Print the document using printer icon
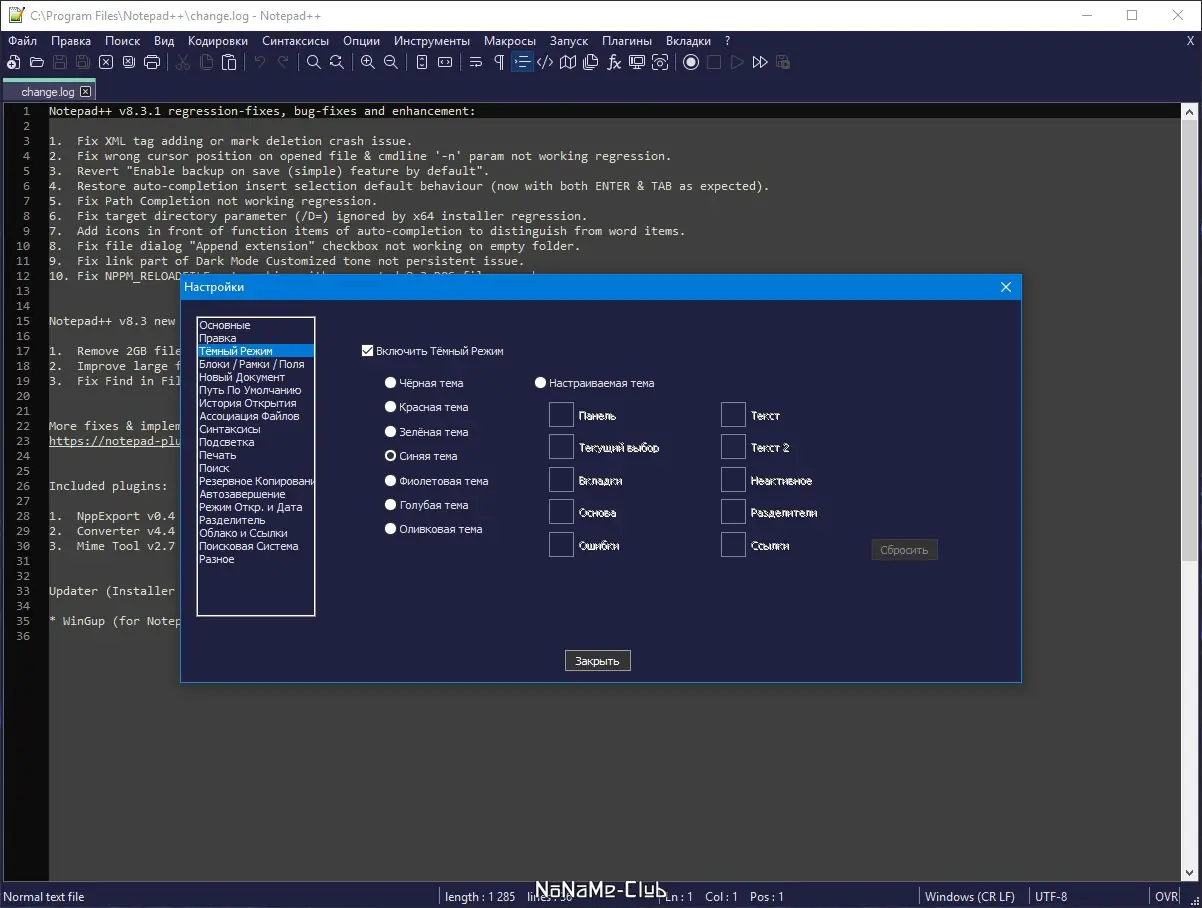This screenshot has height=908, width=1202. pos(152,62)
